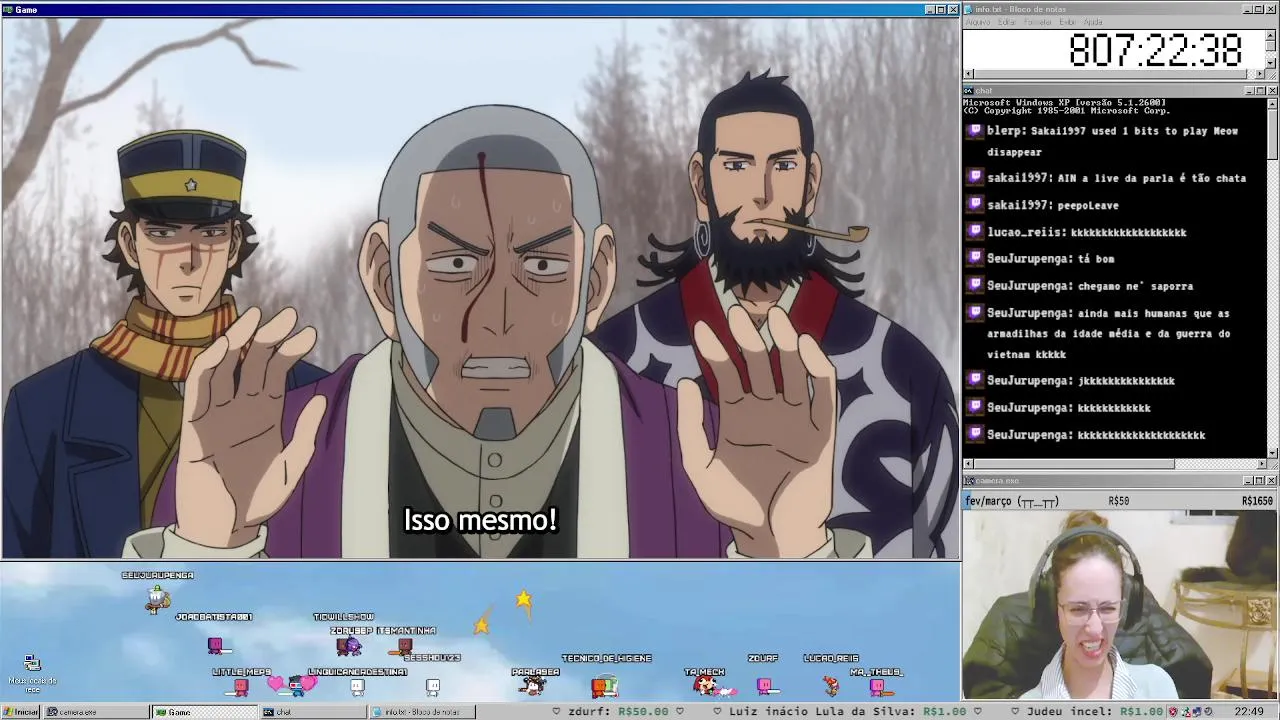Viewport: 1280px width, 720px height.
Task: Click the 22:49 taskbar clock
Action: pyautogui.click(x=1249, y=712)
